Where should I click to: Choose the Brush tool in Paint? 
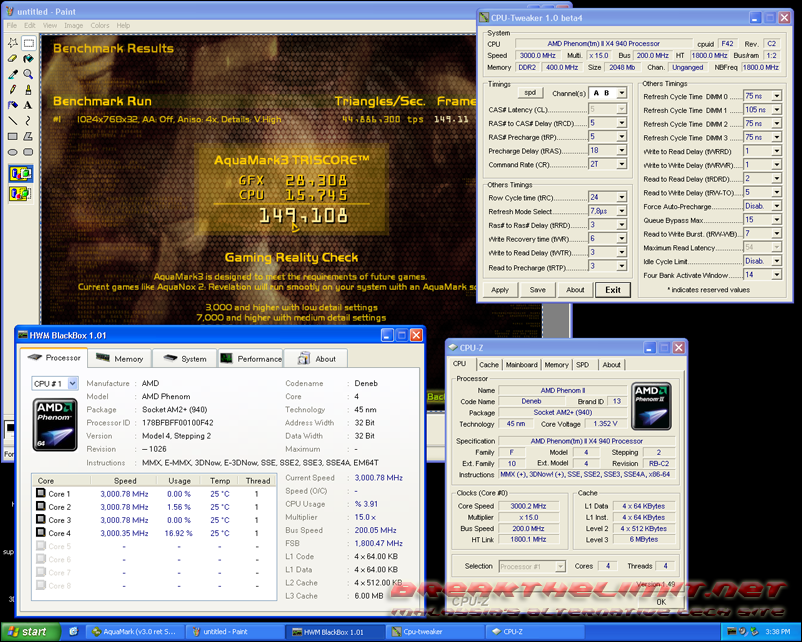29,90
